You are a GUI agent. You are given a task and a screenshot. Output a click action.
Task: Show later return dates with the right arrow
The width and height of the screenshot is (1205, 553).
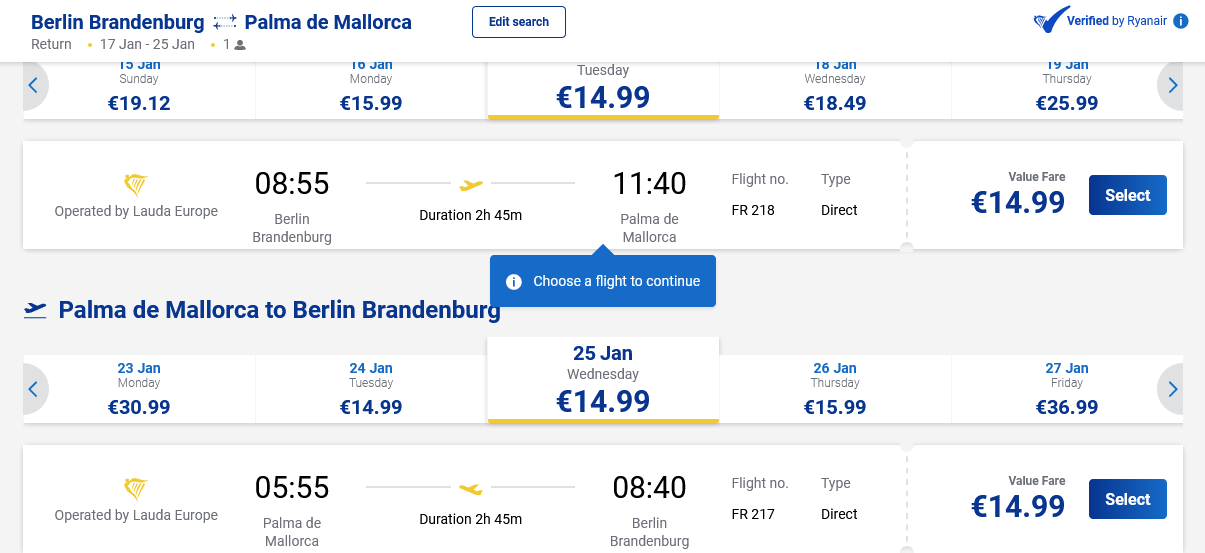click(1172, 389)
